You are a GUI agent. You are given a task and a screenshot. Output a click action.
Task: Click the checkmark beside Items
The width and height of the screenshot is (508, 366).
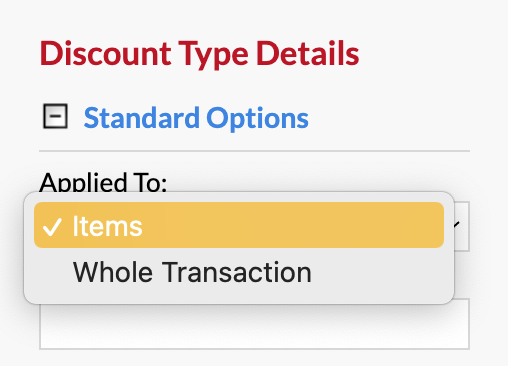52,227
